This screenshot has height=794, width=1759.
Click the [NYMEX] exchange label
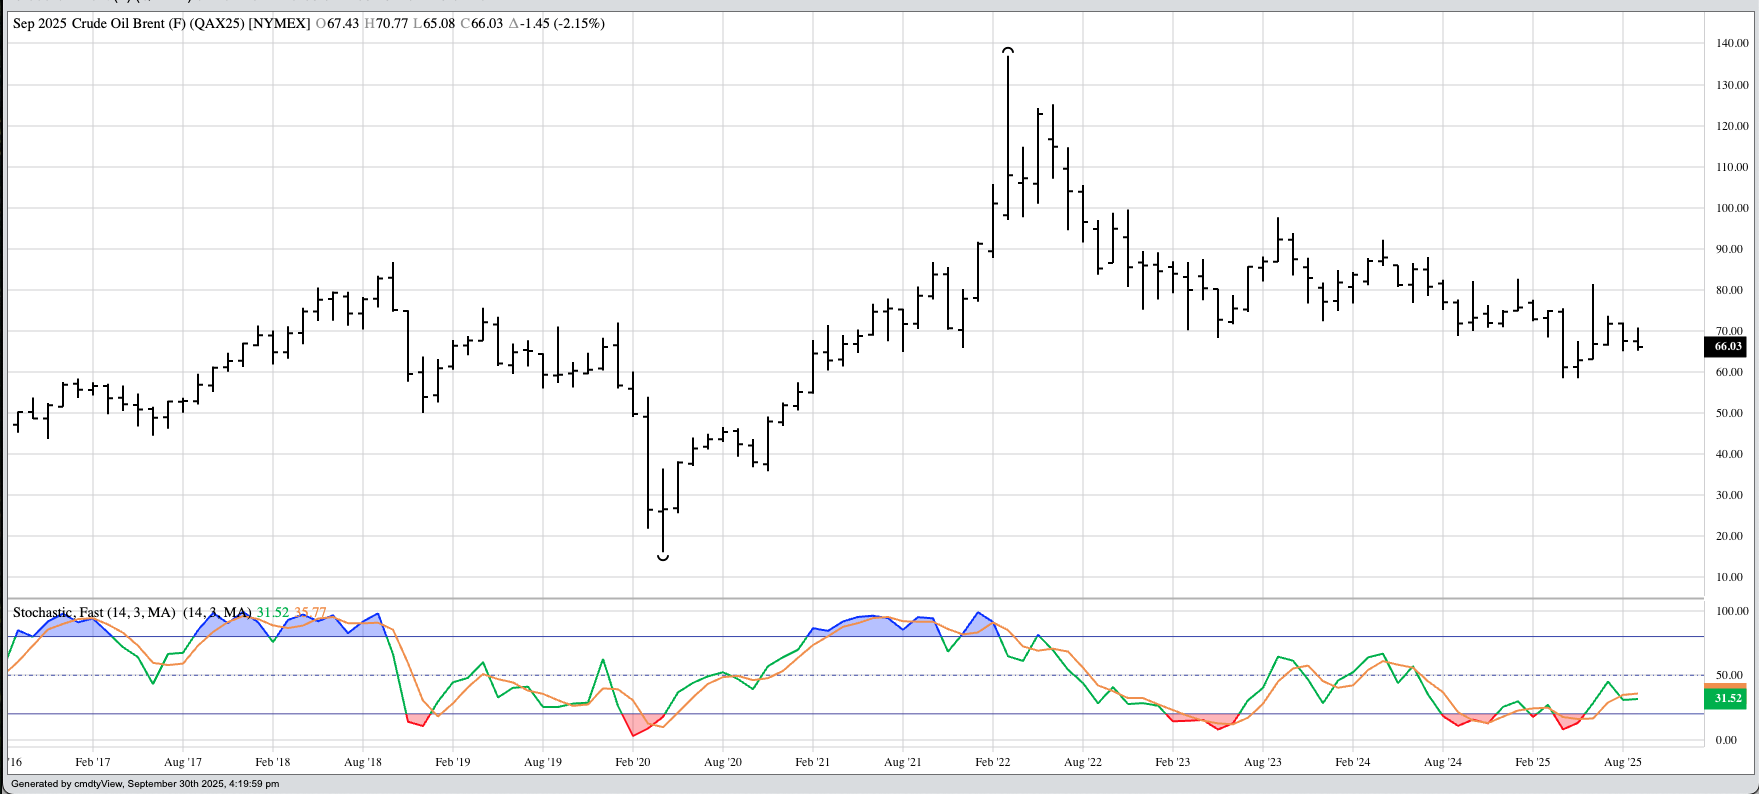coord(279,23)
